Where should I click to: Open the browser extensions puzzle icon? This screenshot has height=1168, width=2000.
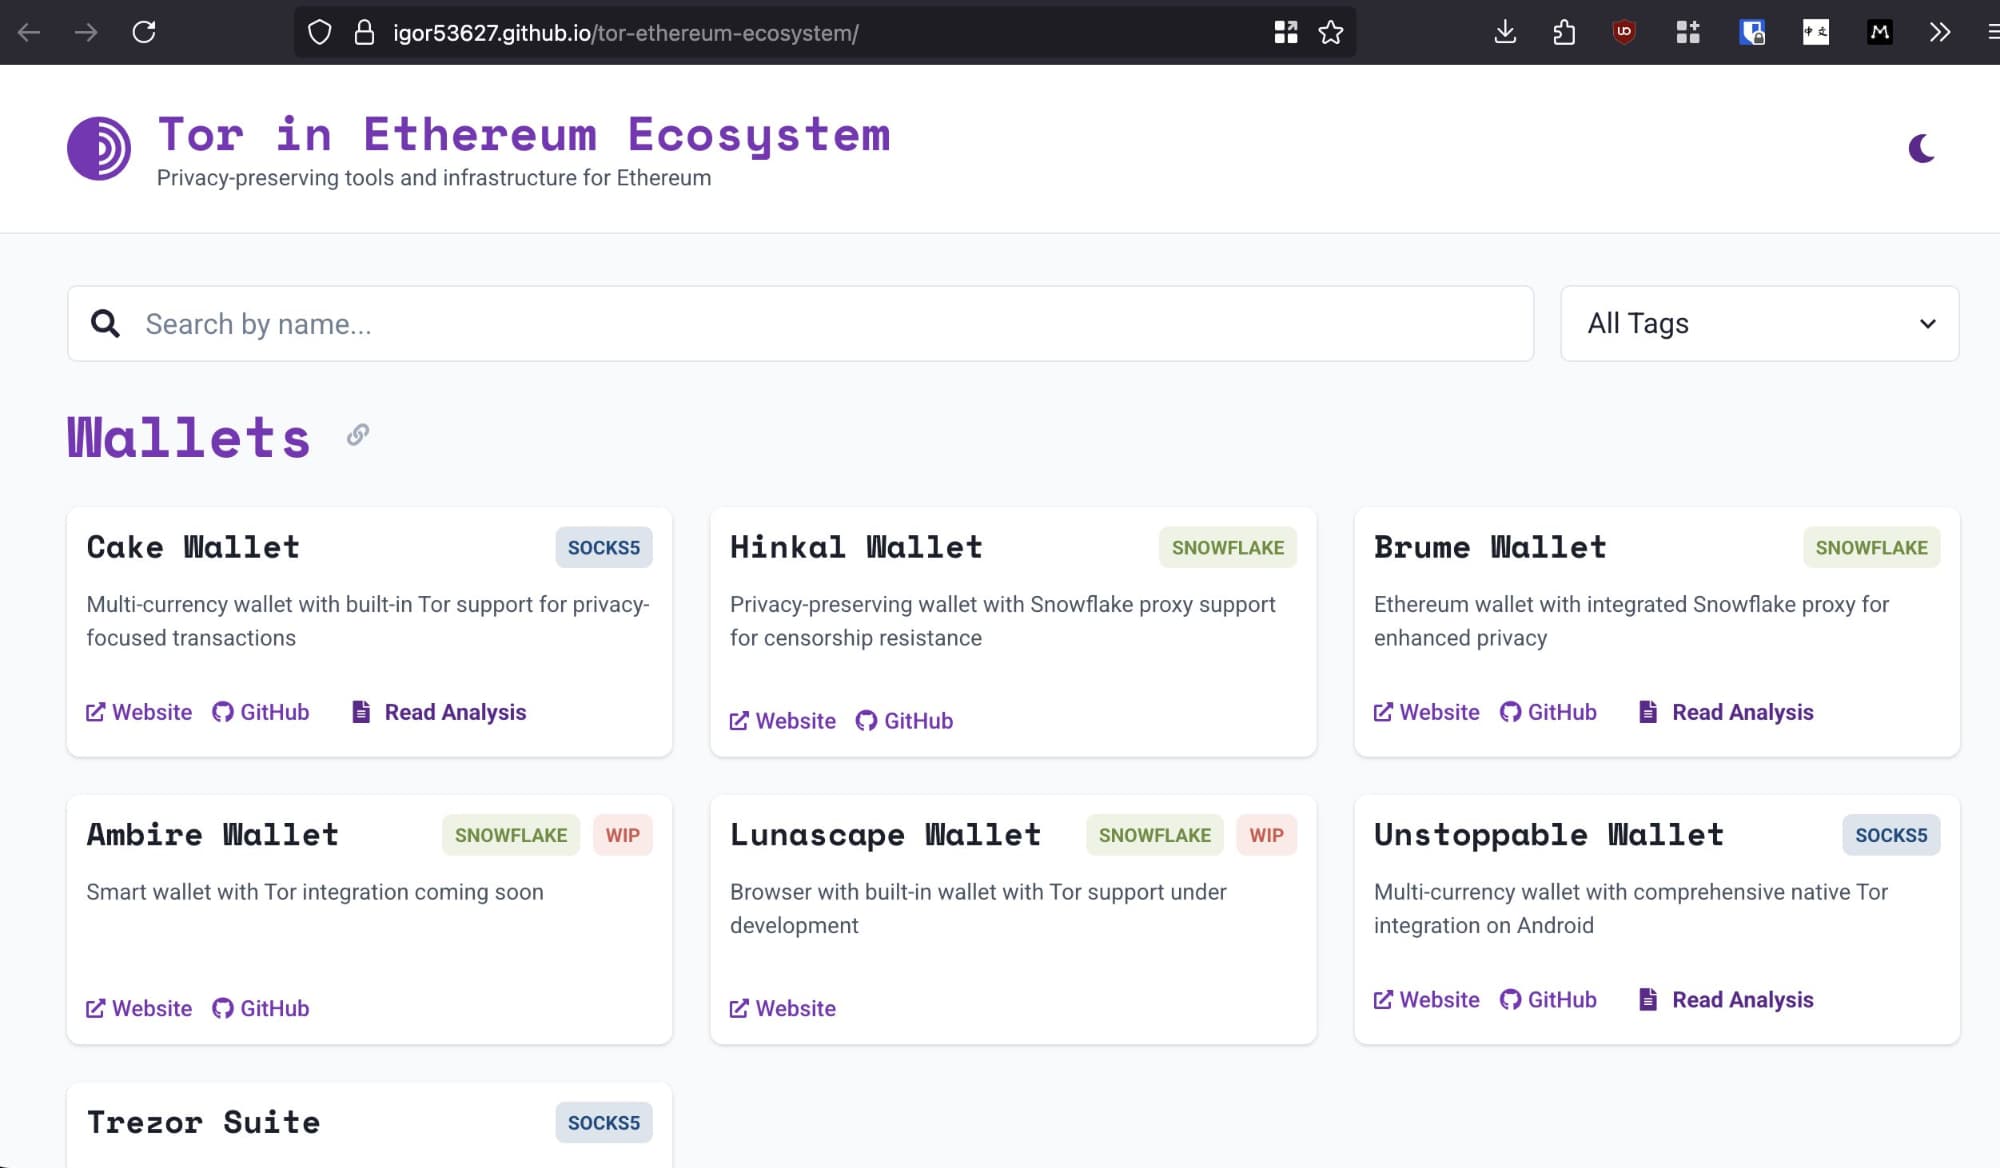(x=1564, y=32)
